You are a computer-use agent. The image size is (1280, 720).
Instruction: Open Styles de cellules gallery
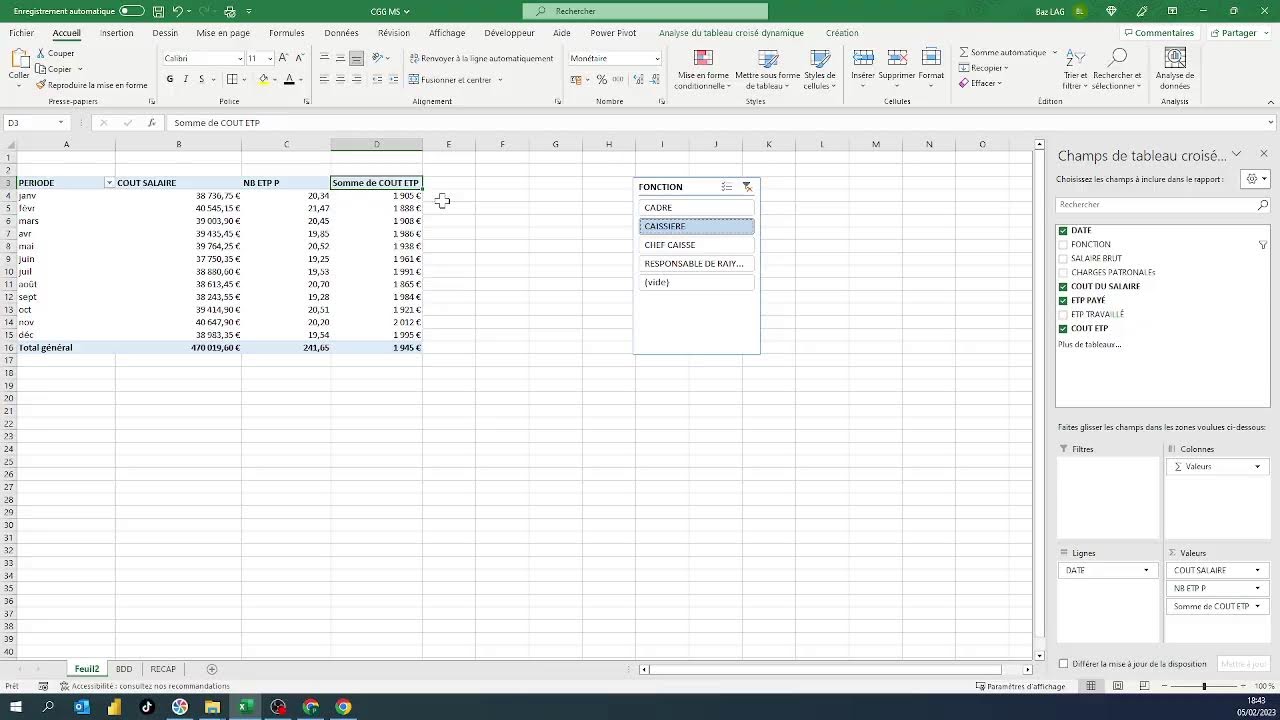(x=820, y=70)
